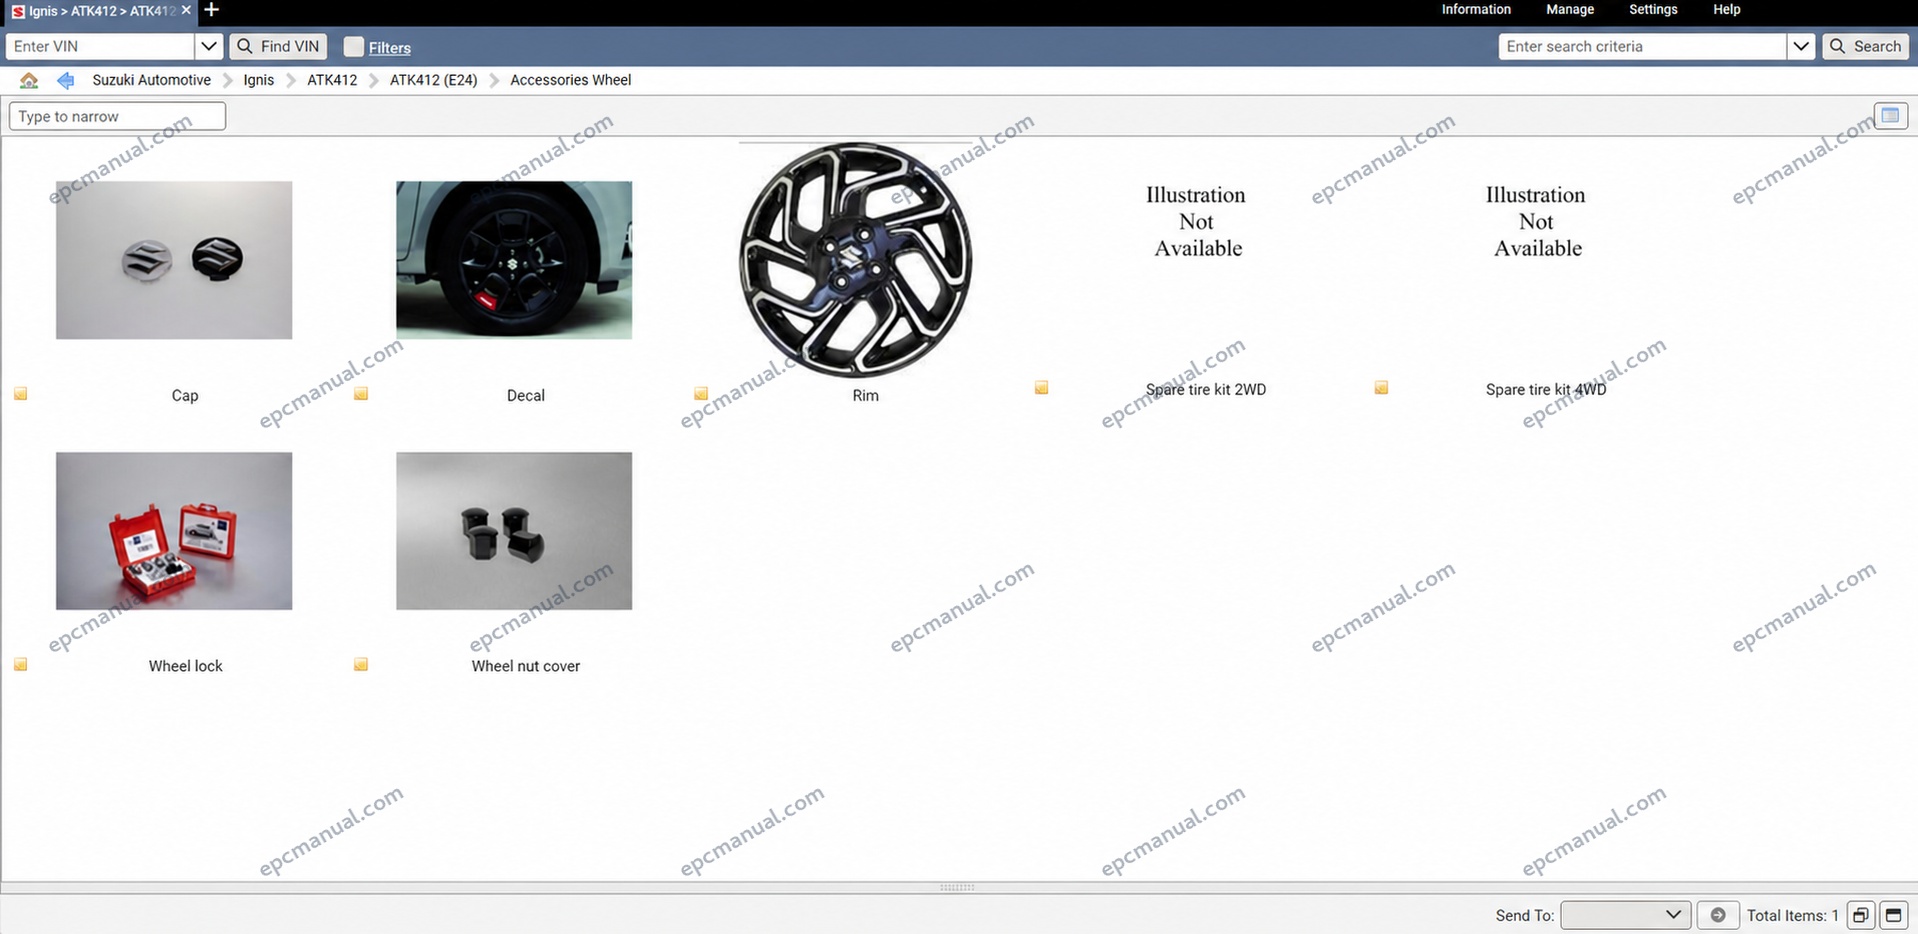Viewport: 1918px width, 934px height.
Task: Go to Ignis breadcrumb
Action: click(x=259, y=80)
